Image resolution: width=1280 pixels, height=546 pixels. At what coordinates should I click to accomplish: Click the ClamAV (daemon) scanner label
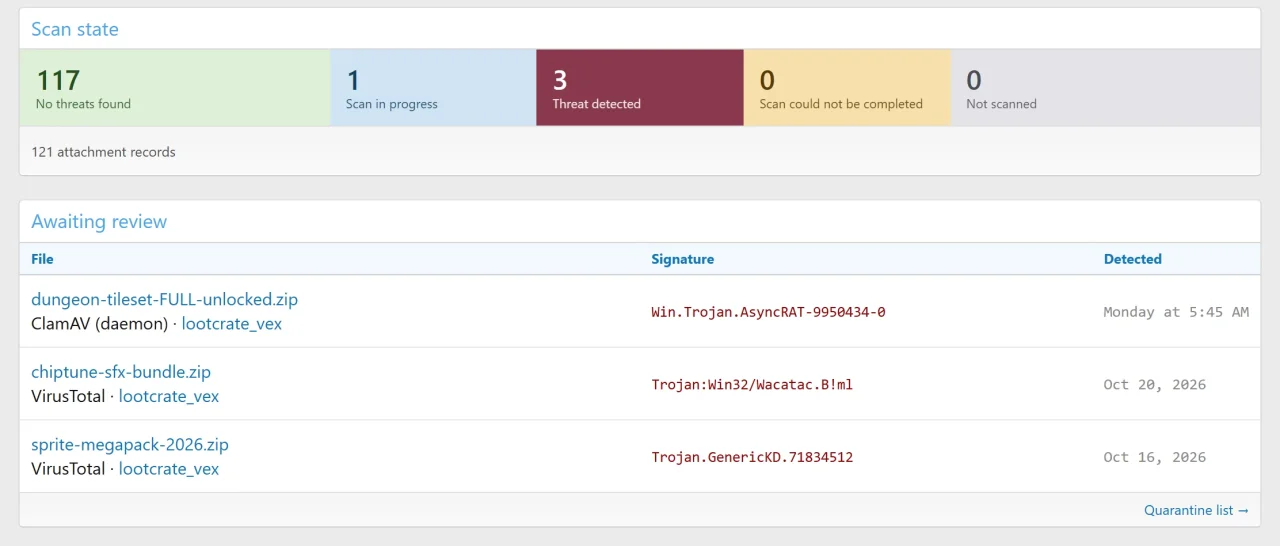[x=99, y=324]
